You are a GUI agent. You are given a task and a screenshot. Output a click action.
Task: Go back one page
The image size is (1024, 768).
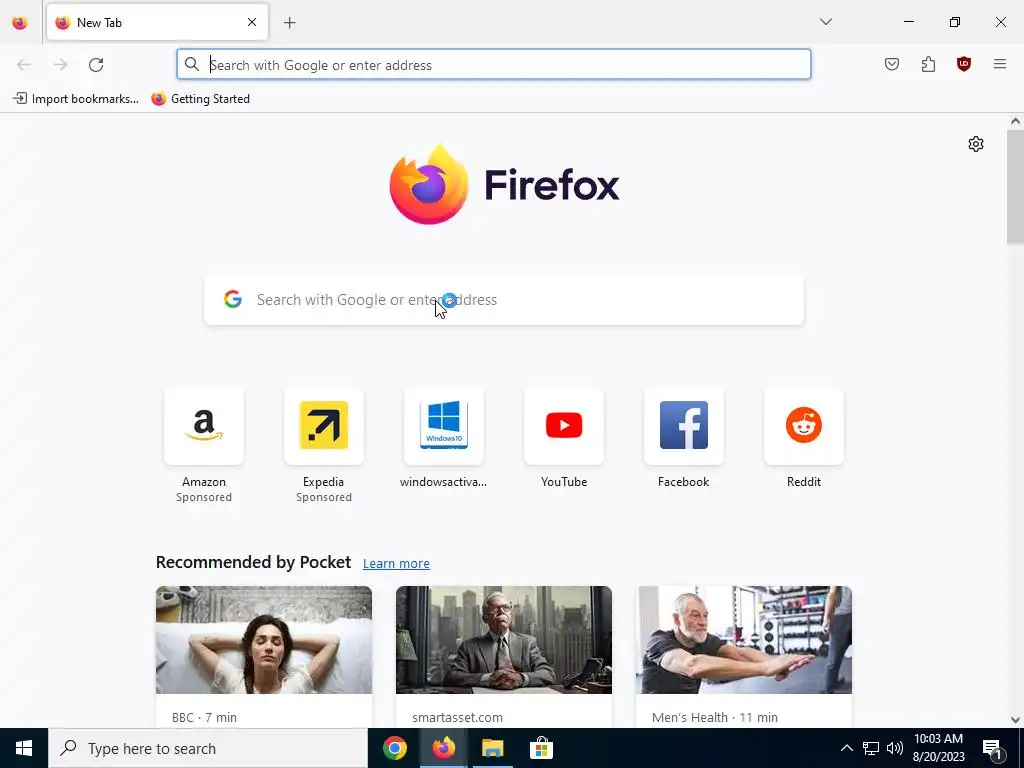tap(24, 65)
